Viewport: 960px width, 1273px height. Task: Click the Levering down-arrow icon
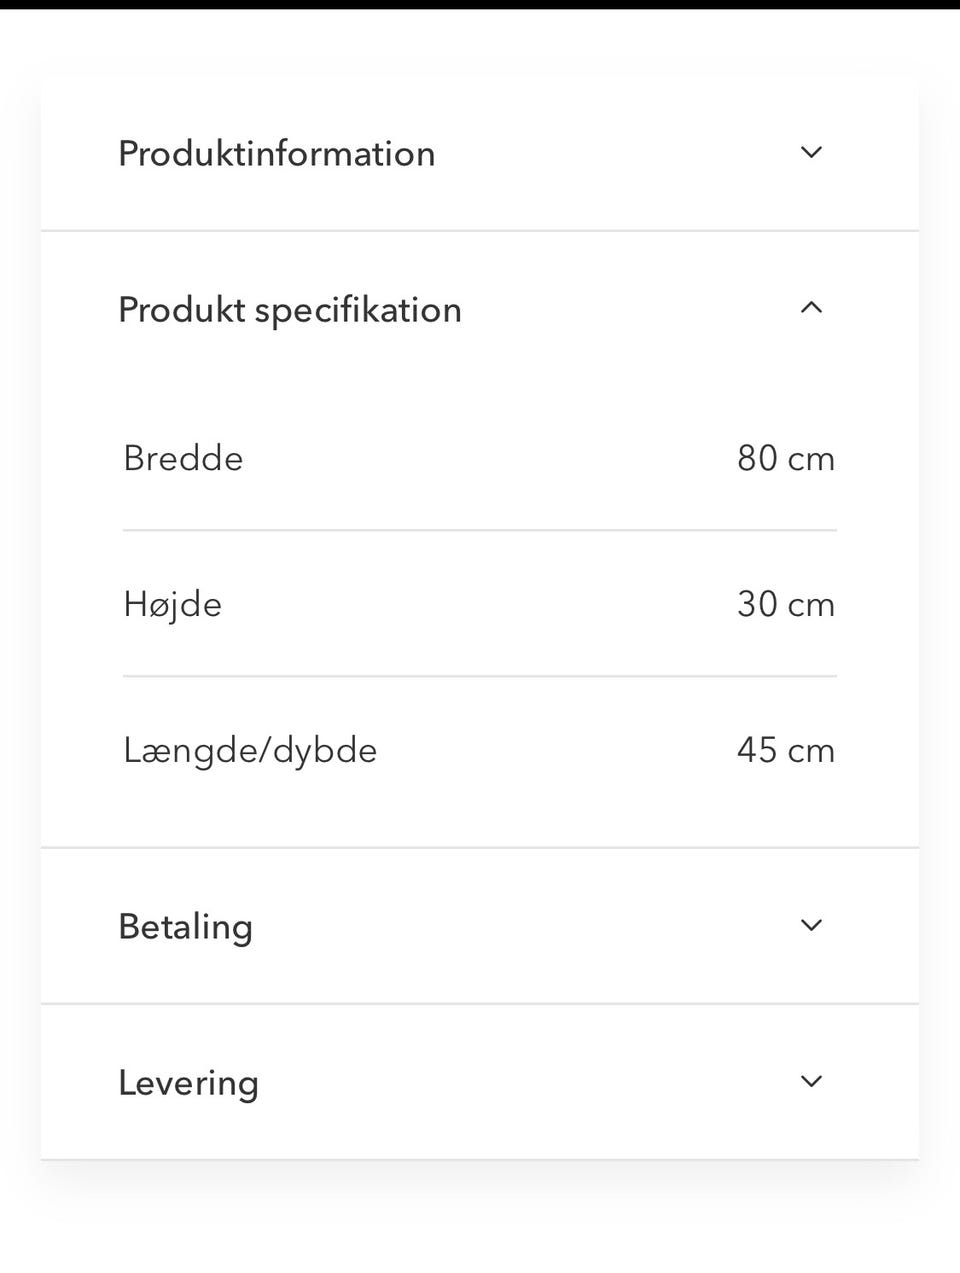click(811, 1081)
